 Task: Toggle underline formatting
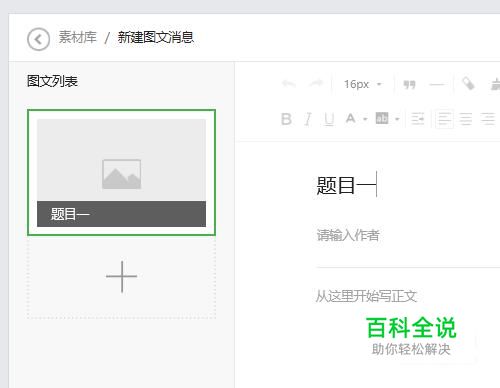pos(329,119)
